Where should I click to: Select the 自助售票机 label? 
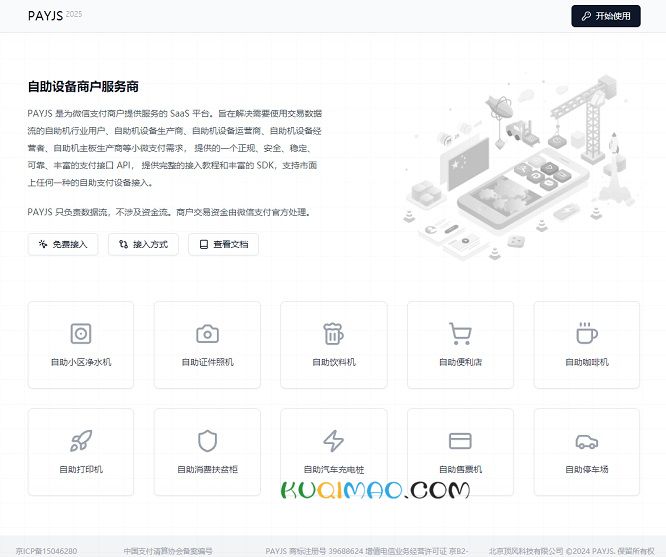(x=460, y=469)
